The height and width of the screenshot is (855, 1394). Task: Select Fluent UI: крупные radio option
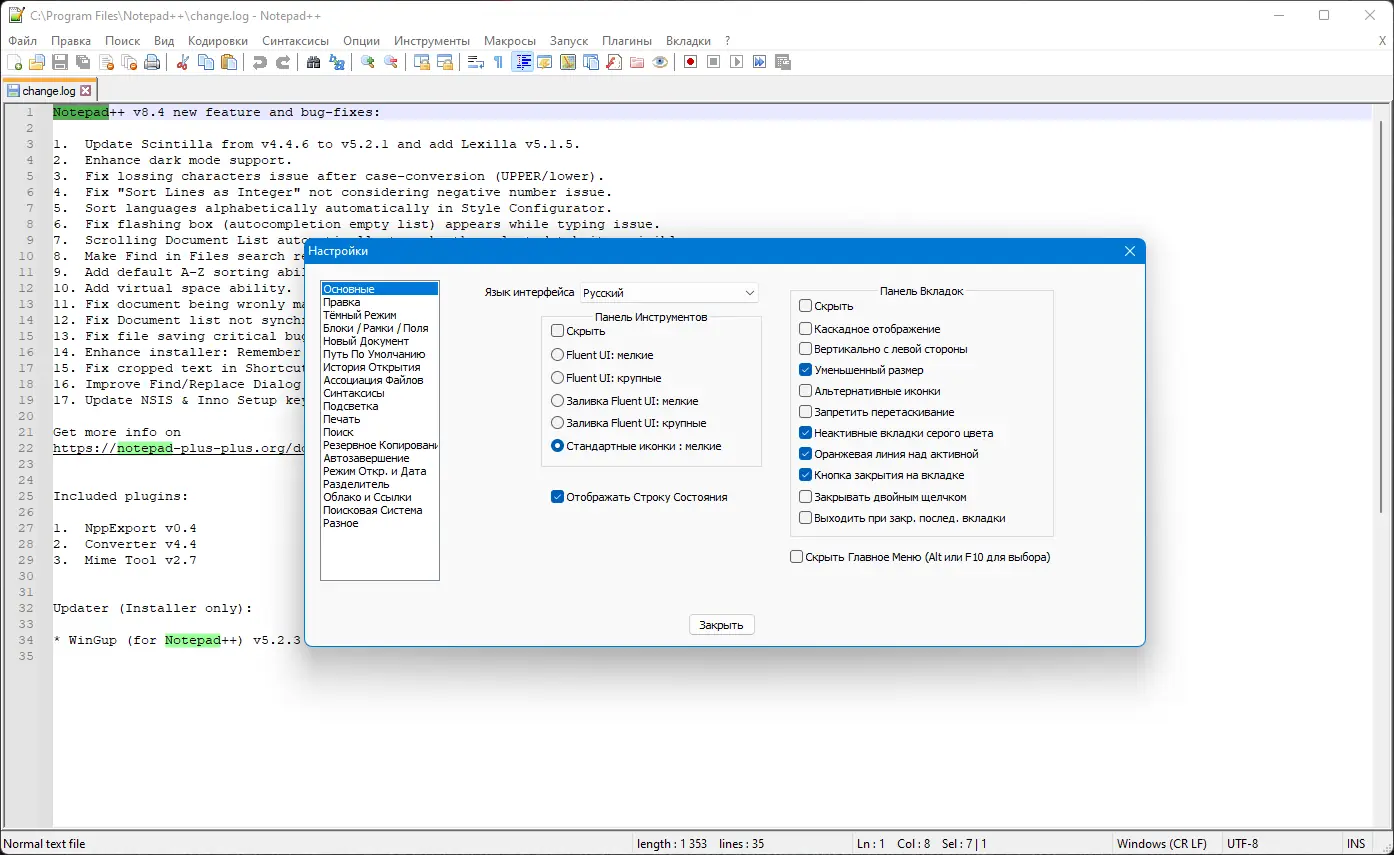coord(558,378)
